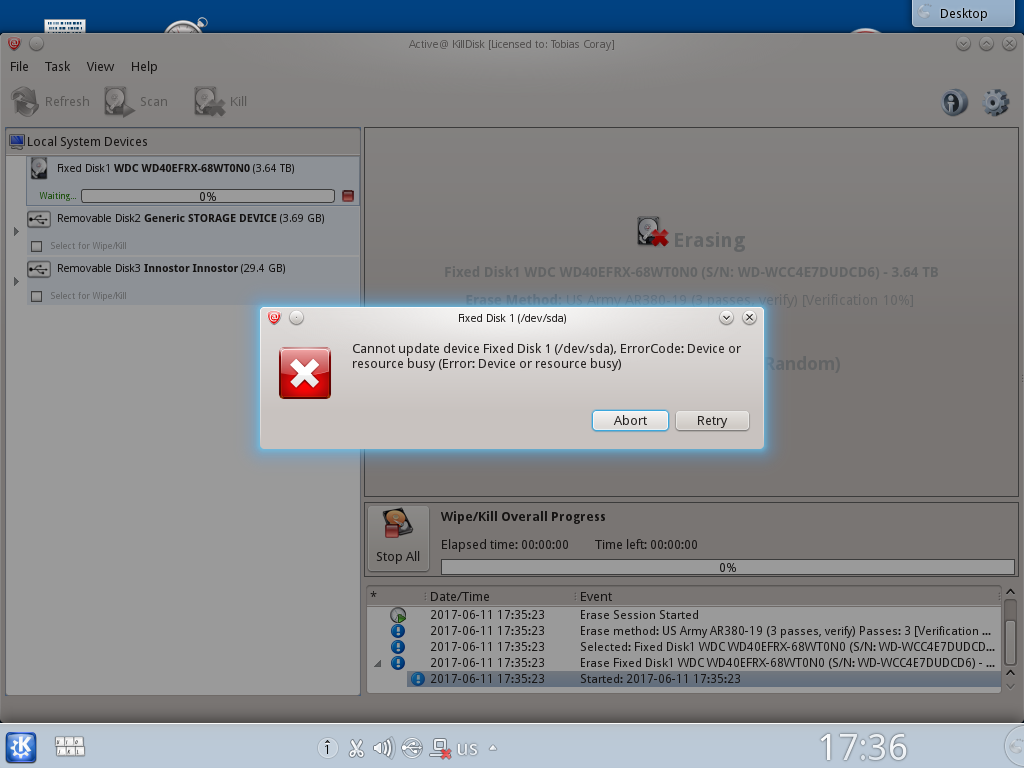Click the Abort button in error dialog
This screenshot has width=1024, height=768.
pyautogui.click(x=630, y=421)
